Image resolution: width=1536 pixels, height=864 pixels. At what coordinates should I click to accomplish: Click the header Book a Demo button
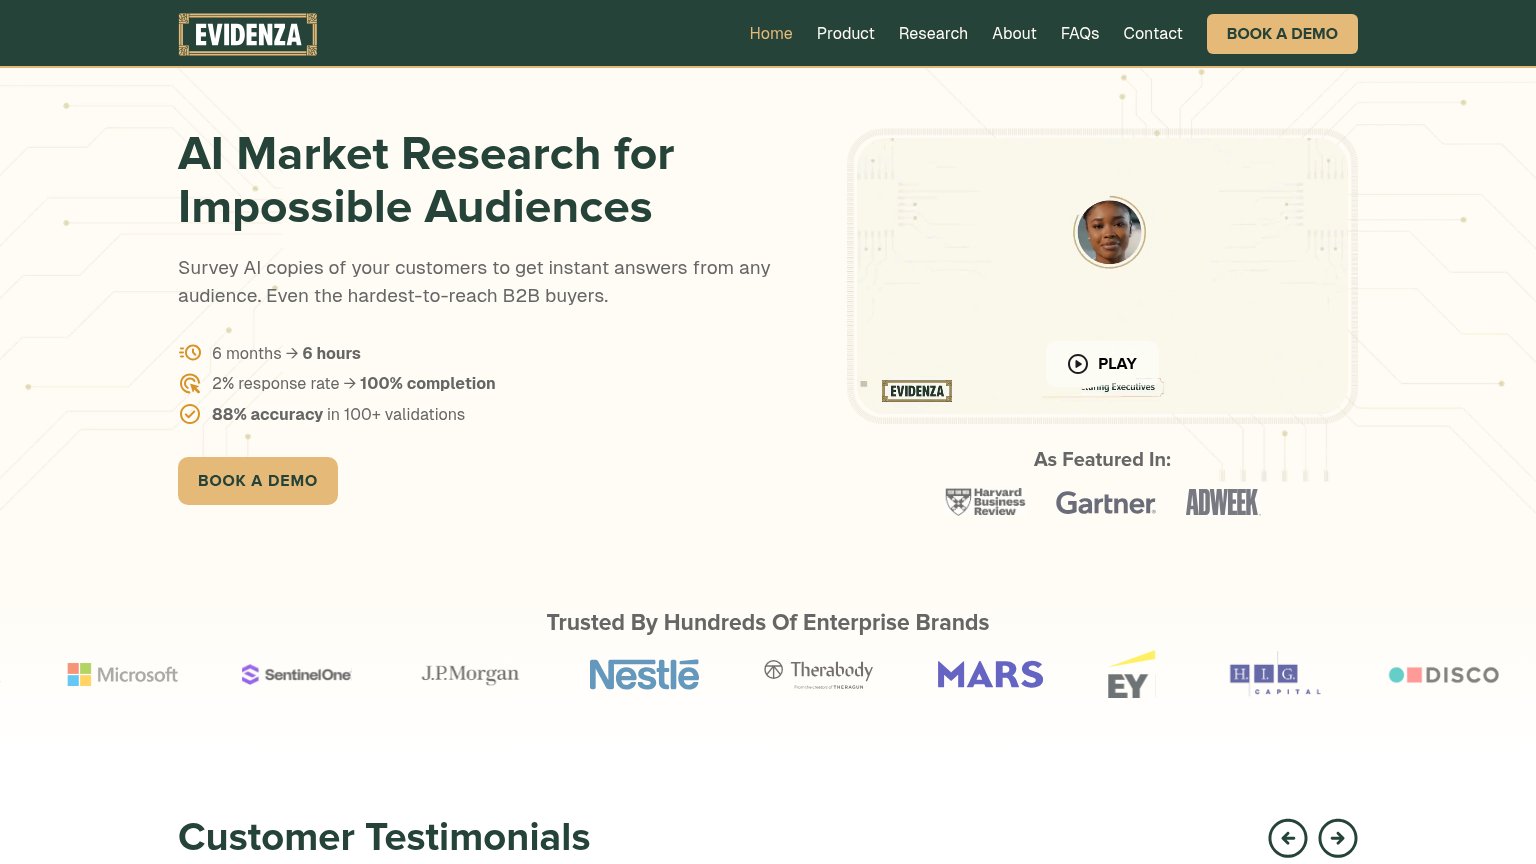tap(1282, 34)
